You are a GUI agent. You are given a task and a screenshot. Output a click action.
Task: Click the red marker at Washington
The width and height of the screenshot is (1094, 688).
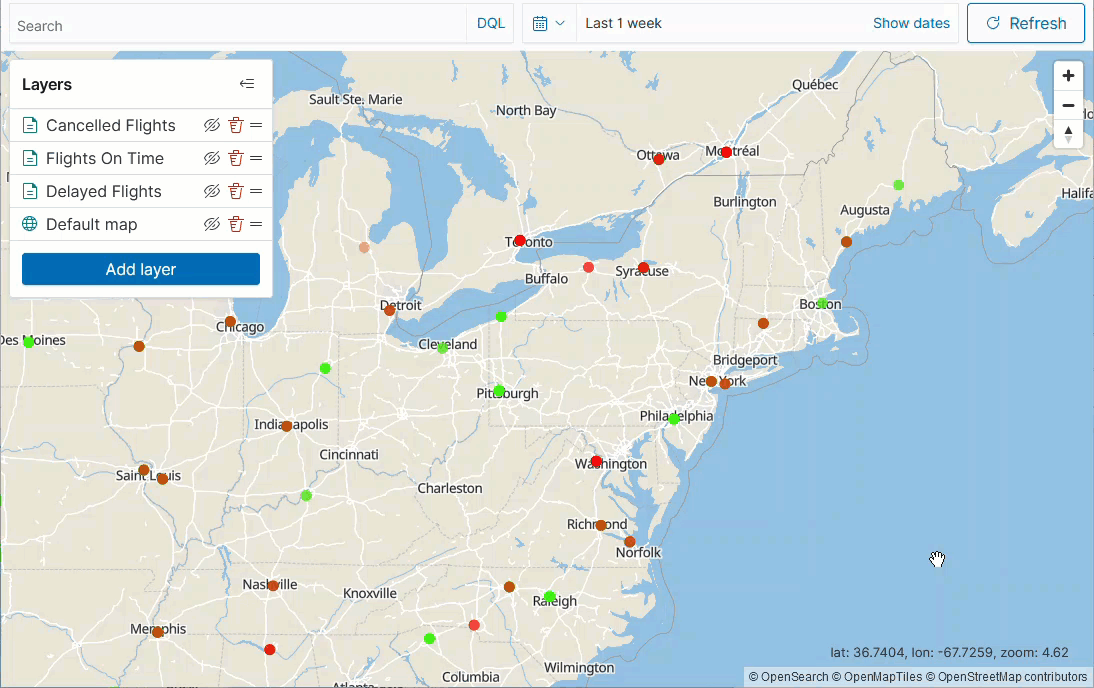pyautogui.click(x=597, y=461)
